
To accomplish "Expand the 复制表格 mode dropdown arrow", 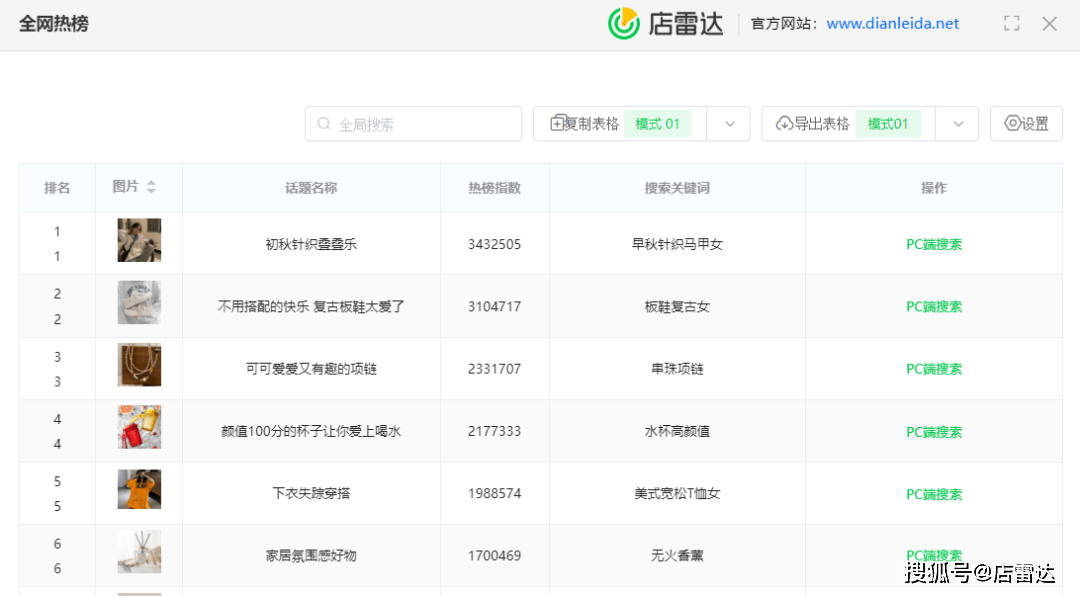I will [730, 124].
